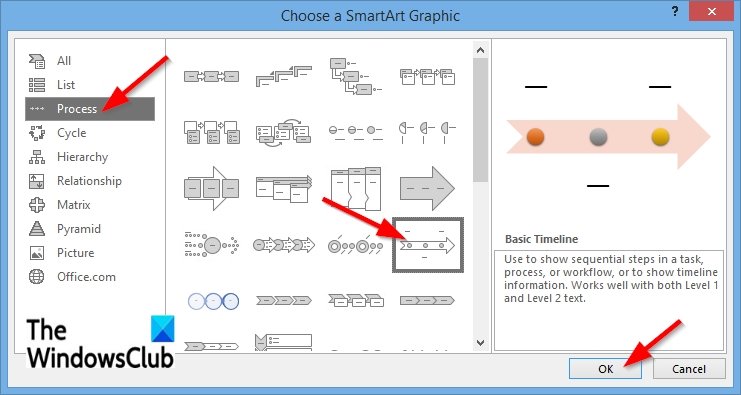
Task: Click the scroll down arrow in layout list
Action: [x=481, y=343]
